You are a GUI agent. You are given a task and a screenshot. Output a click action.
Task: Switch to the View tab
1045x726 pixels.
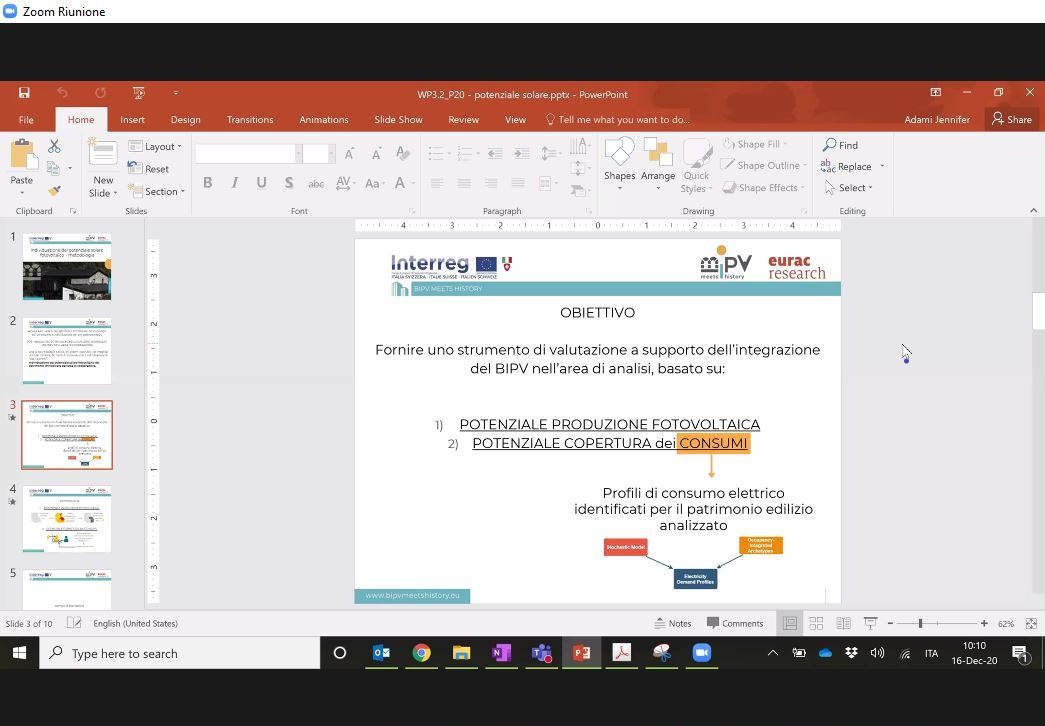pos(515,119)
